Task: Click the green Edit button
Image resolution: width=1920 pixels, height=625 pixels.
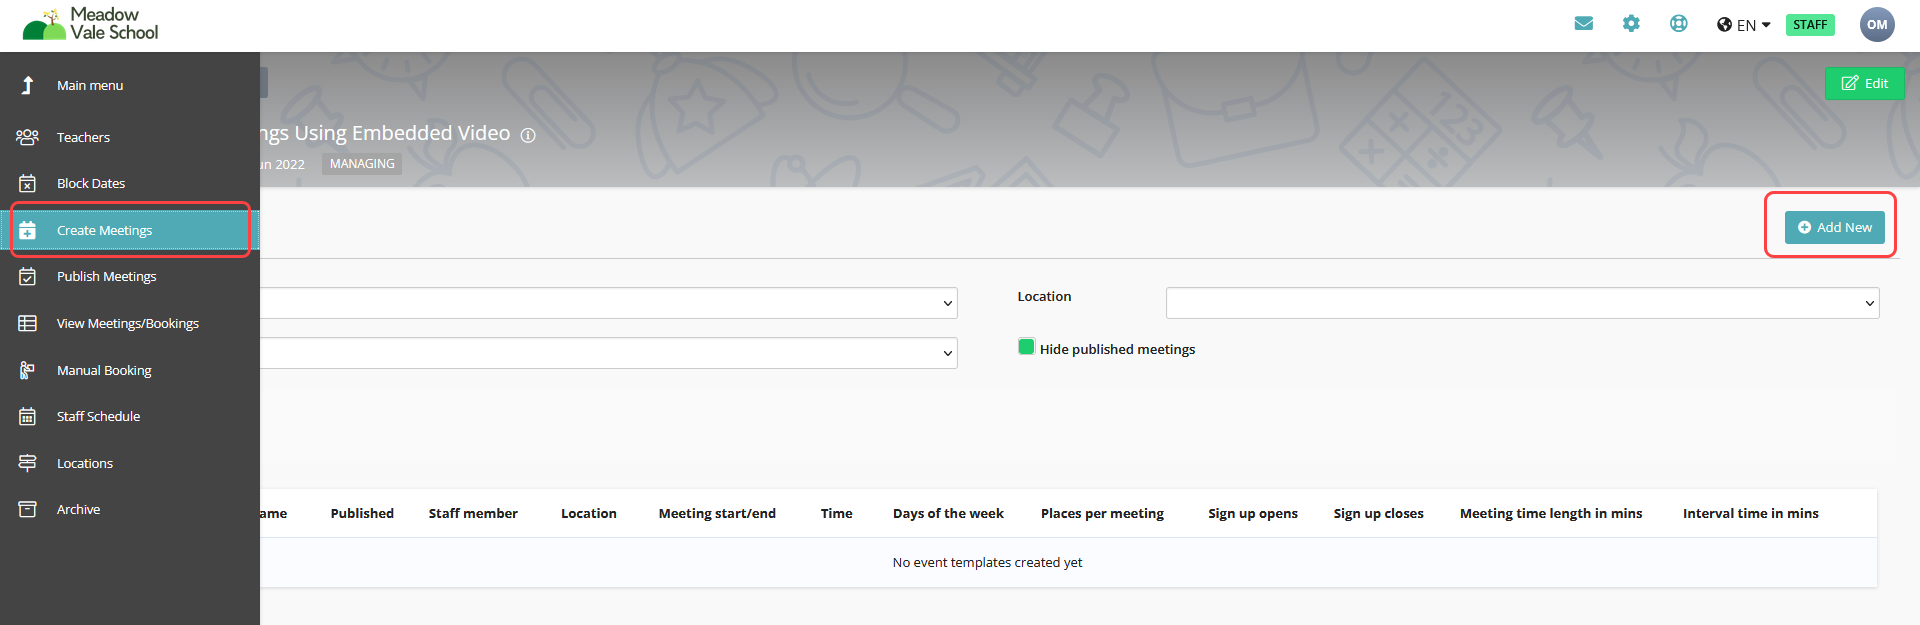Action: click(x=1864, y=83)
